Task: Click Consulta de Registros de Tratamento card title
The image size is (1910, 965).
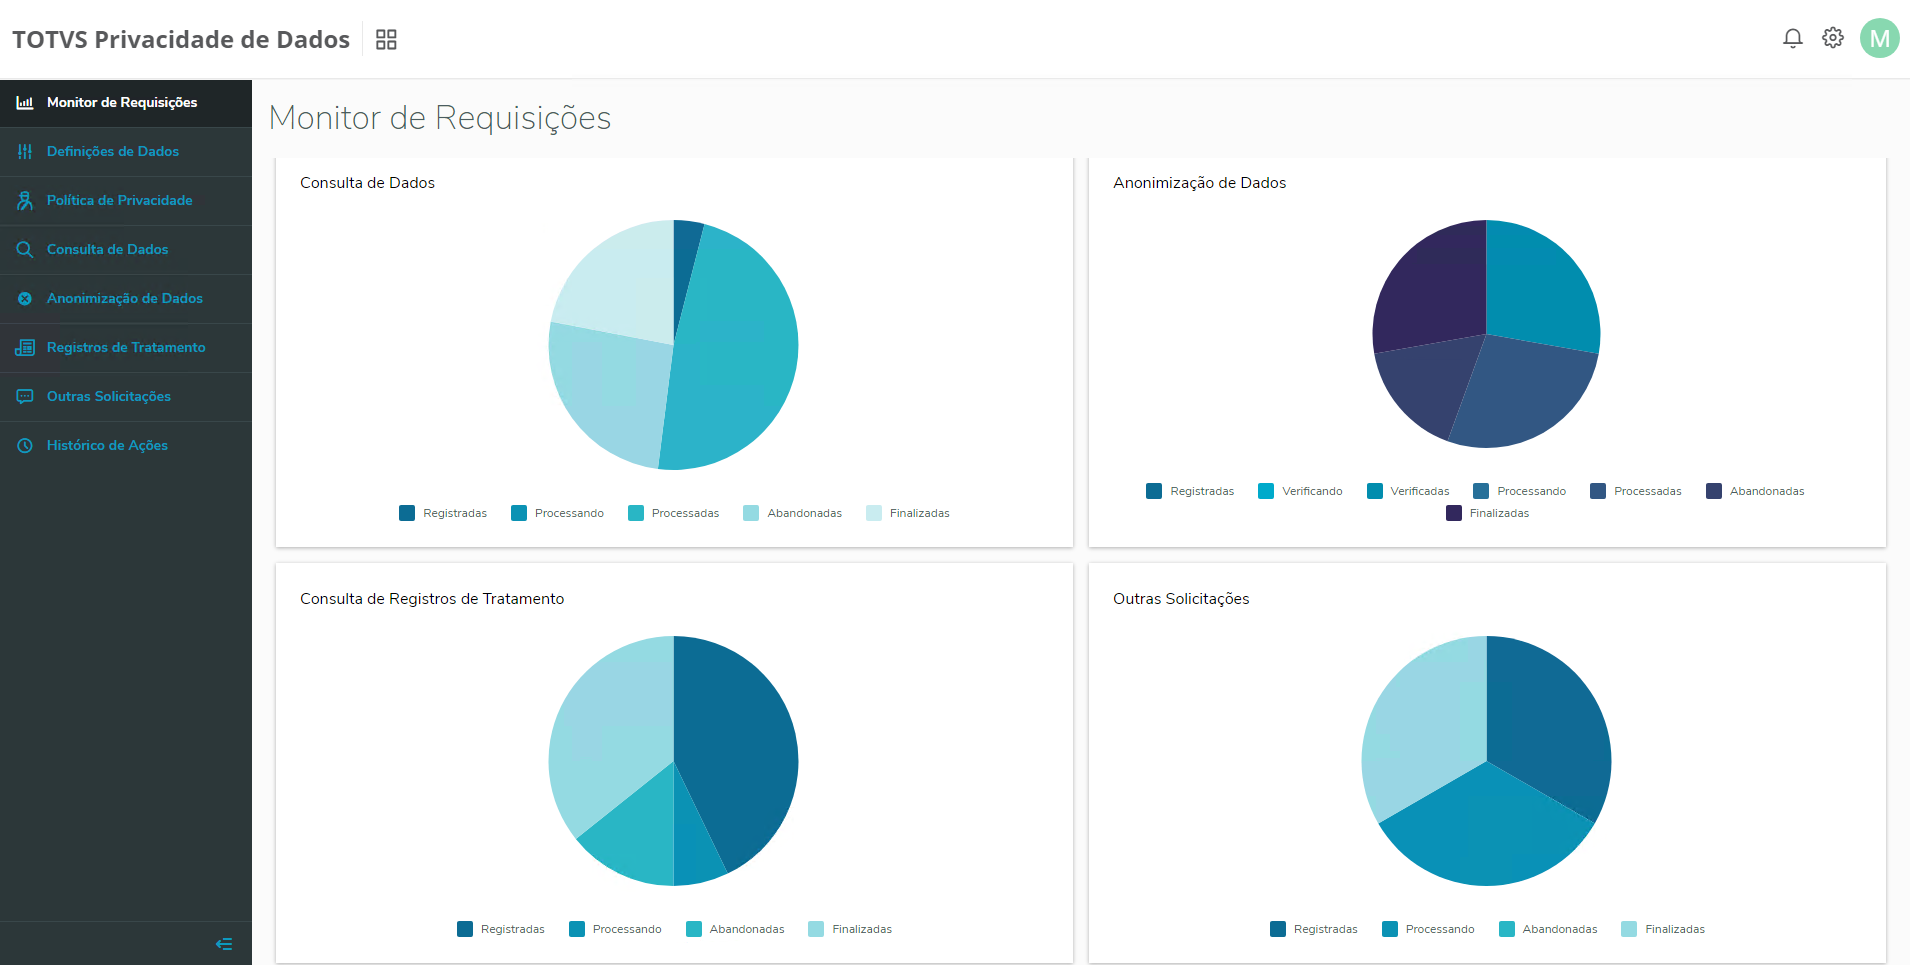Action: tap(432, 599)
